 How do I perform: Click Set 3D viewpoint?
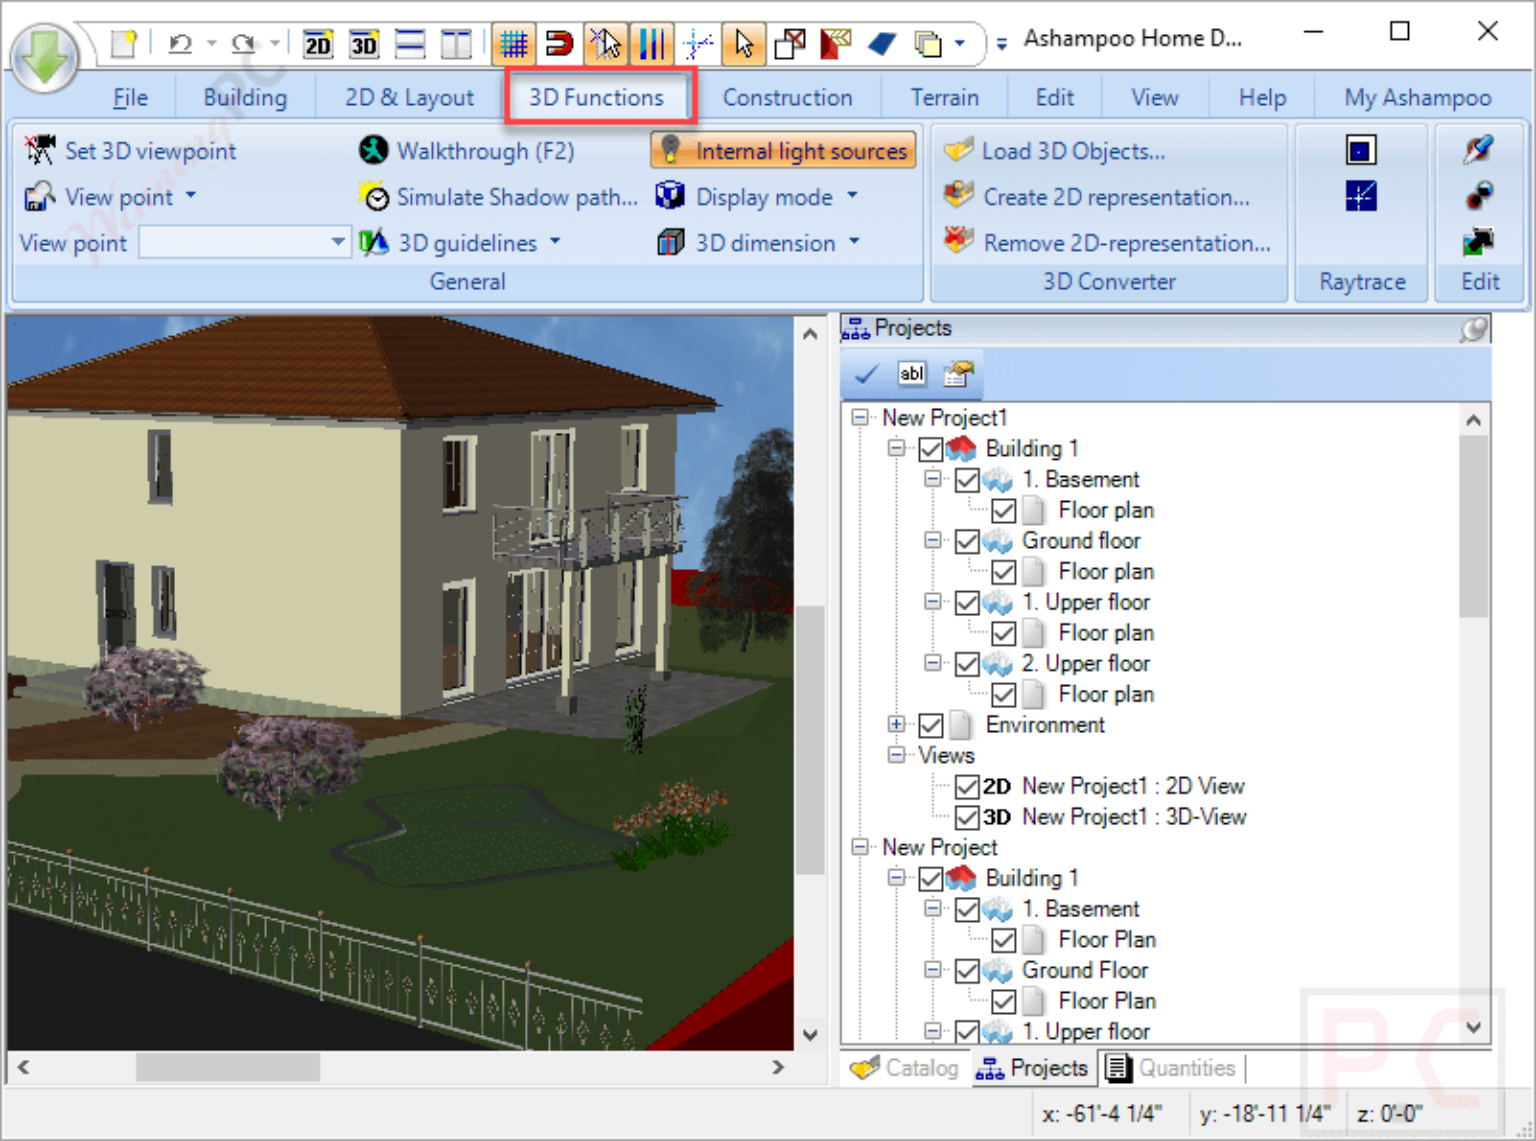[x=130, y=151]
